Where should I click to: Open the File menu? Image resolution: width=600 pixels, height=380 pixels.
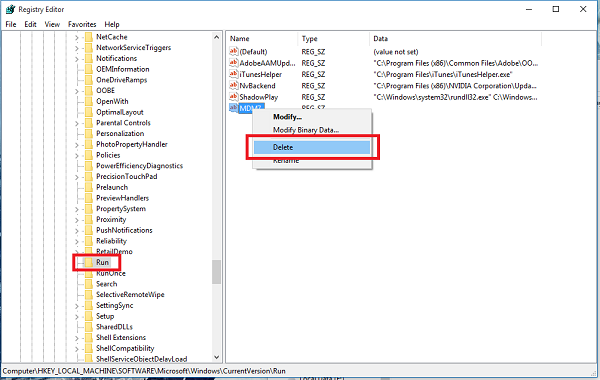[11, 24]
